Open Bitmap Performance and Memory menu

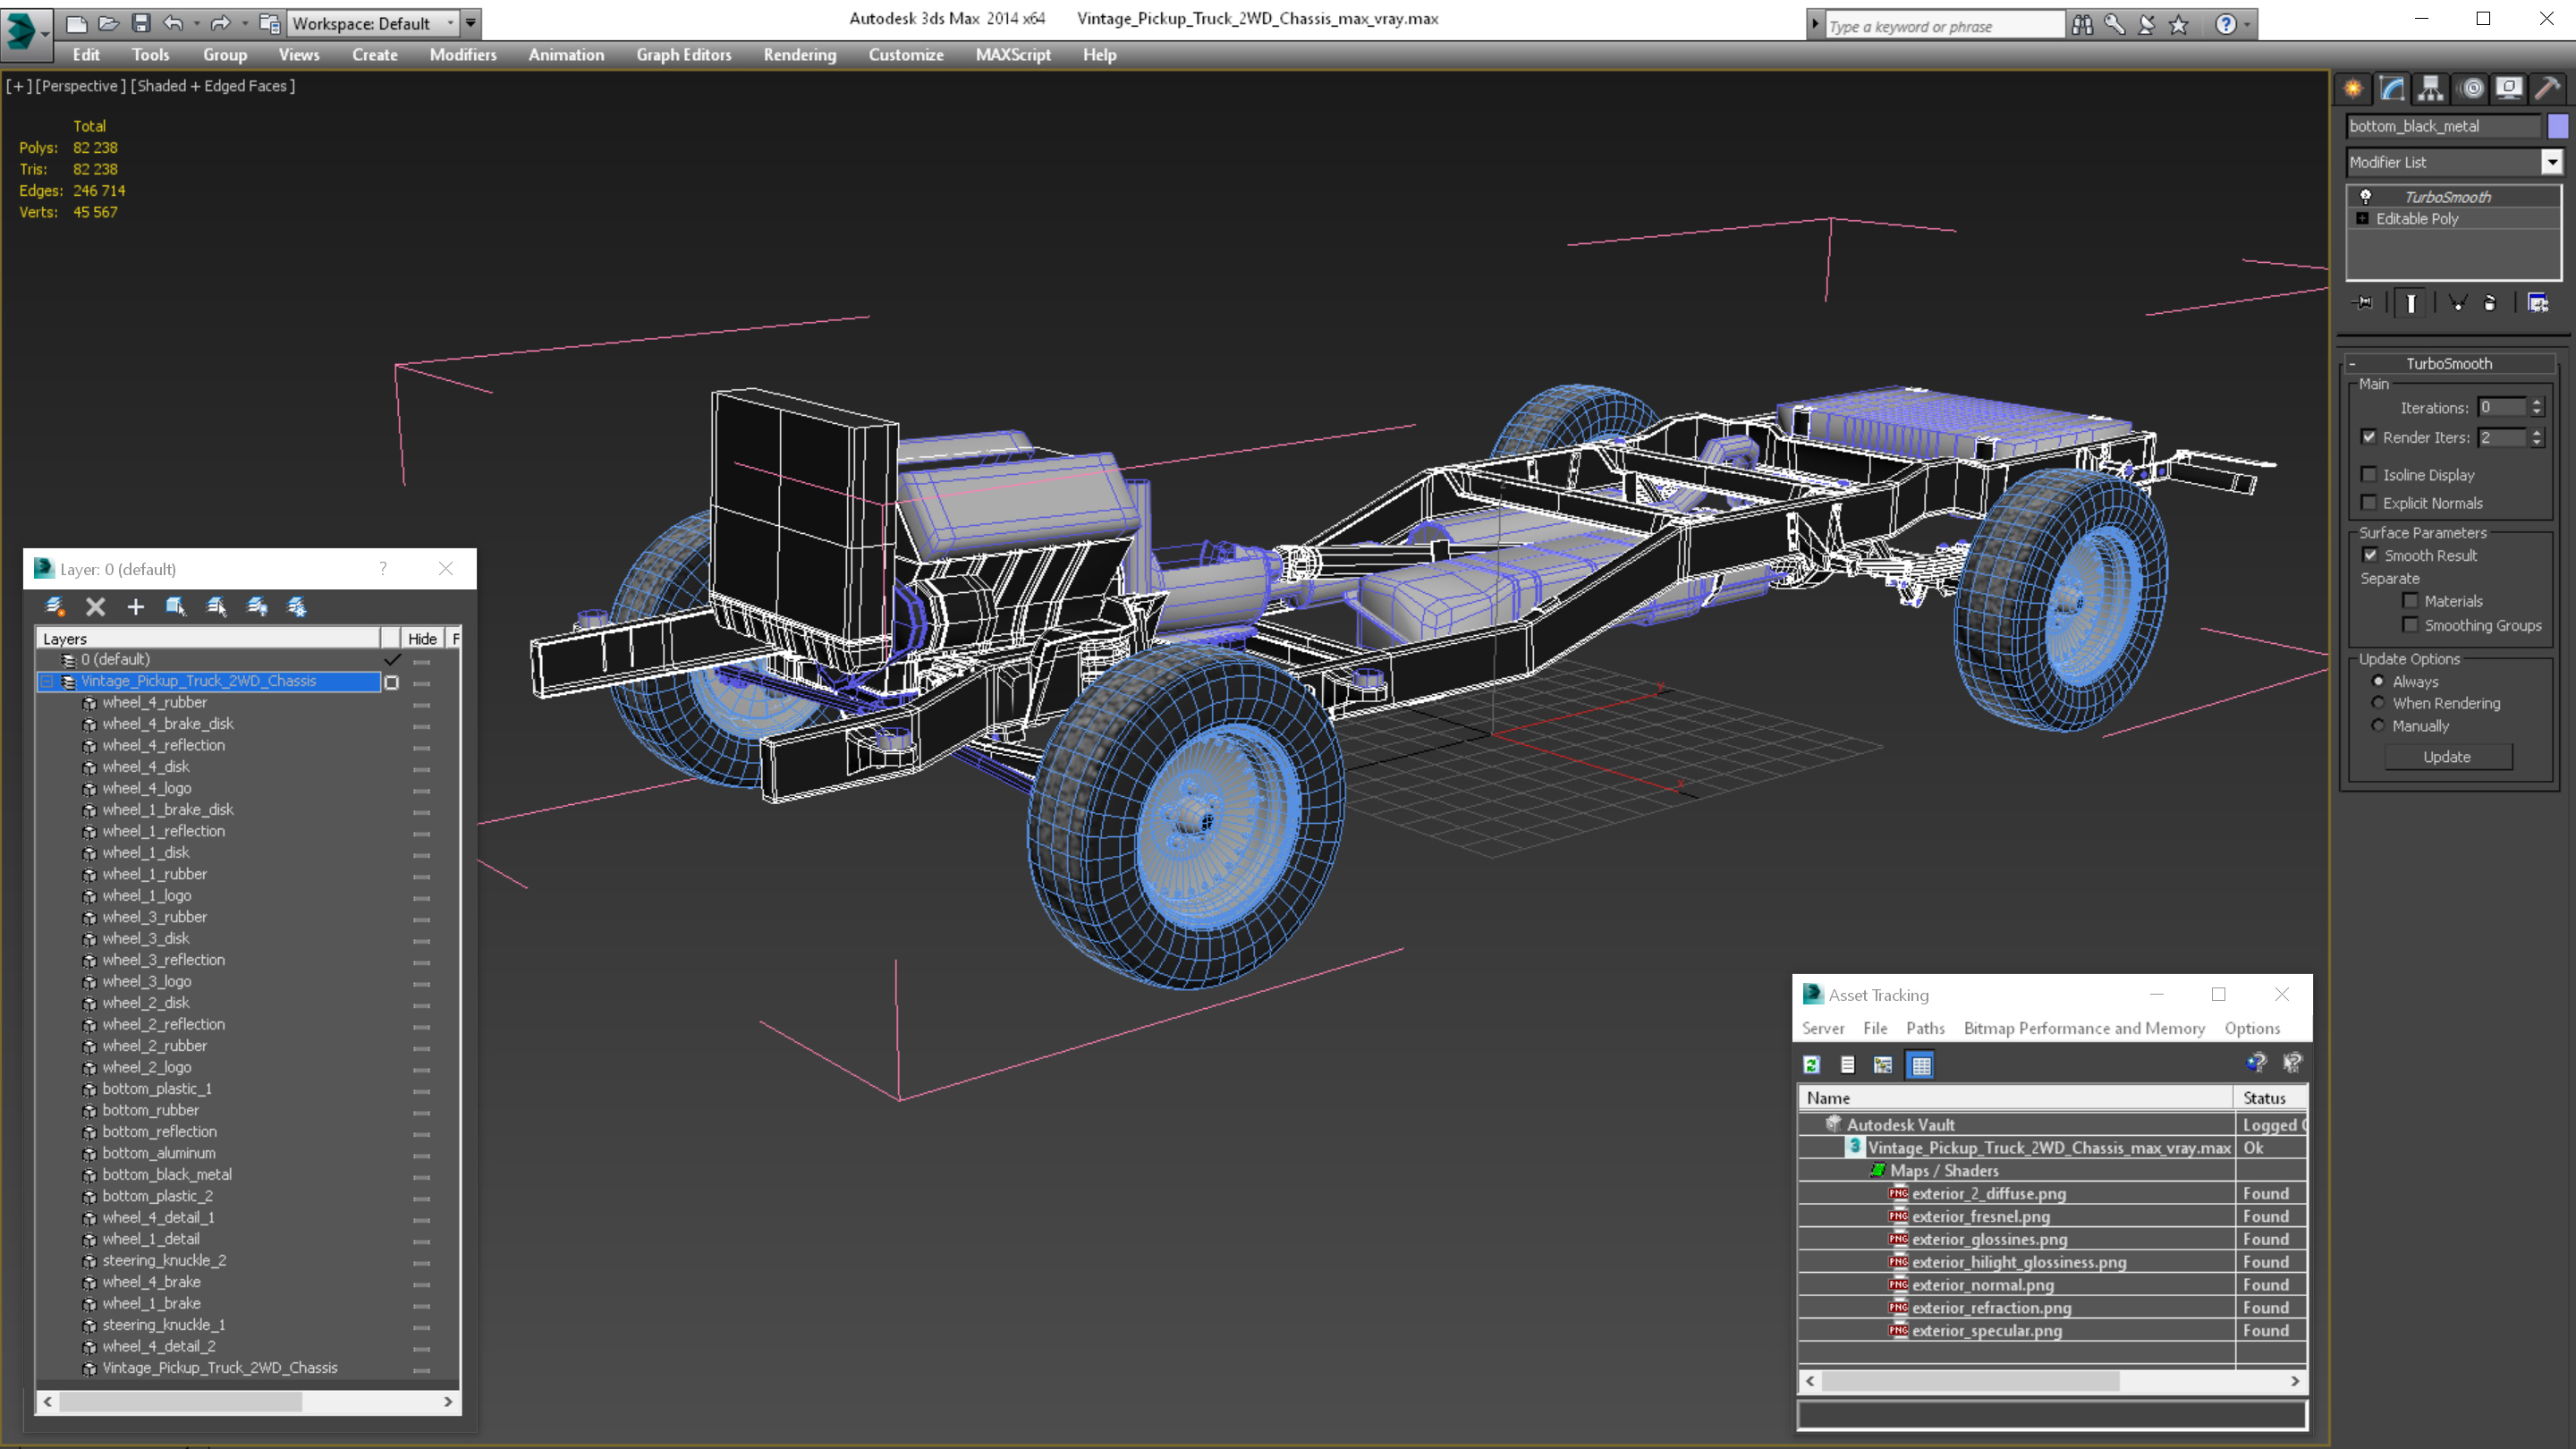pos(2084,1028)
